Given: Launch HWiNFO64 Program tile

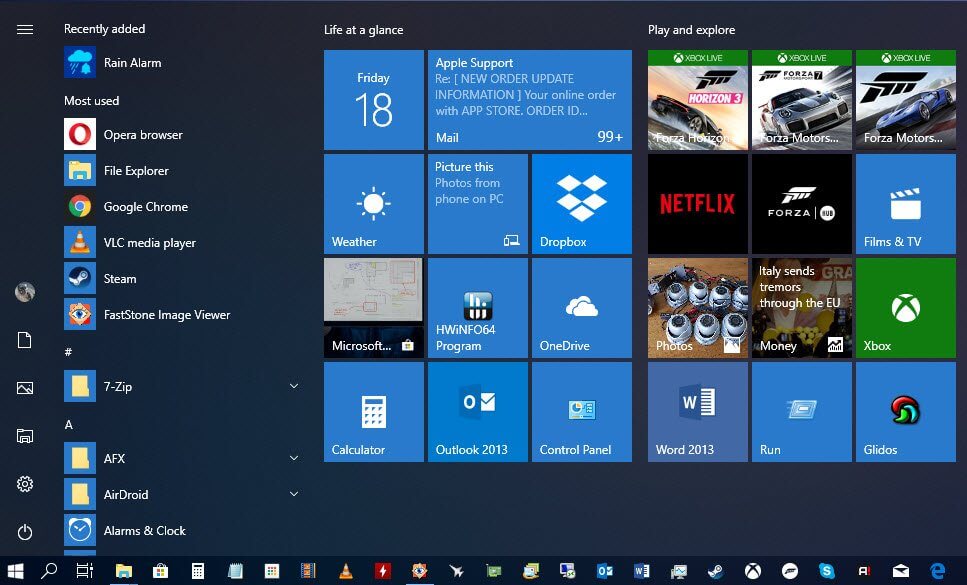Looking at the screenshot, I should click(477, 308).
